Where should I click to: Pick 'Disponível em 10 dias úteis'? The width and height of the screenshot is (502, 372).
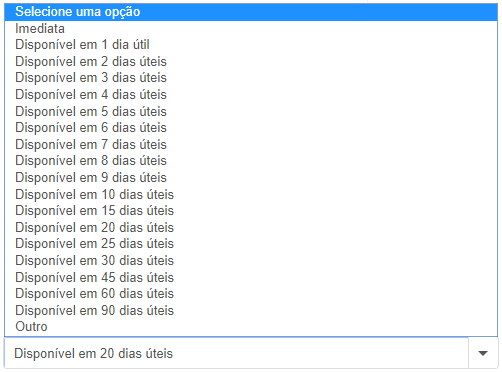[251, 194]
